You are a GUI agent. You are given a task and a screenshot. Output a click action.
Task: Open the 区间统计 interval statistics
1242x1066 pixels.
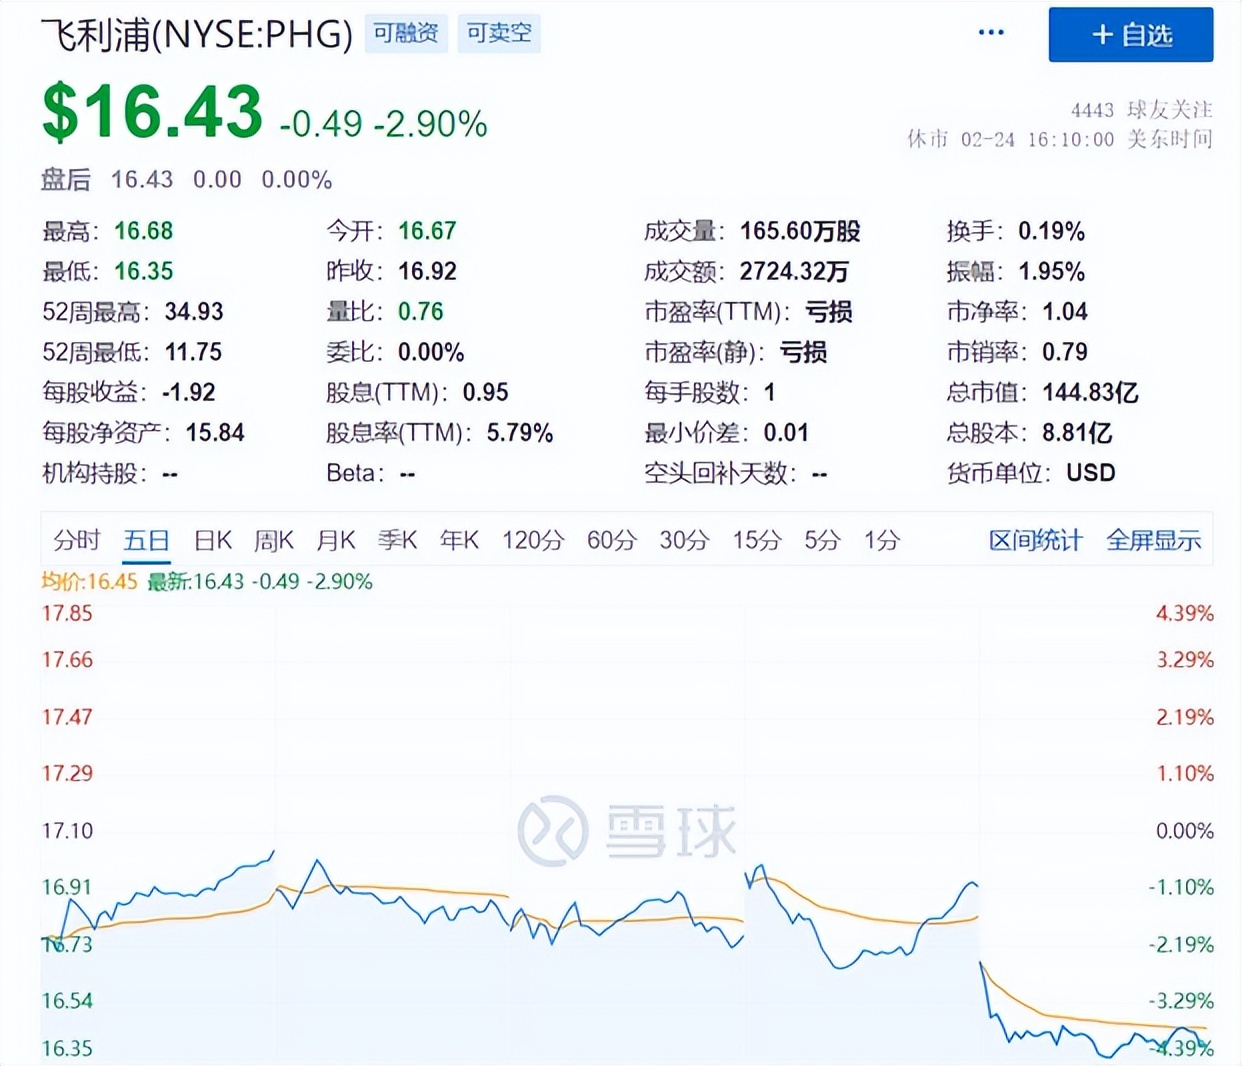pyautogui.click(x=1035, y=540)
